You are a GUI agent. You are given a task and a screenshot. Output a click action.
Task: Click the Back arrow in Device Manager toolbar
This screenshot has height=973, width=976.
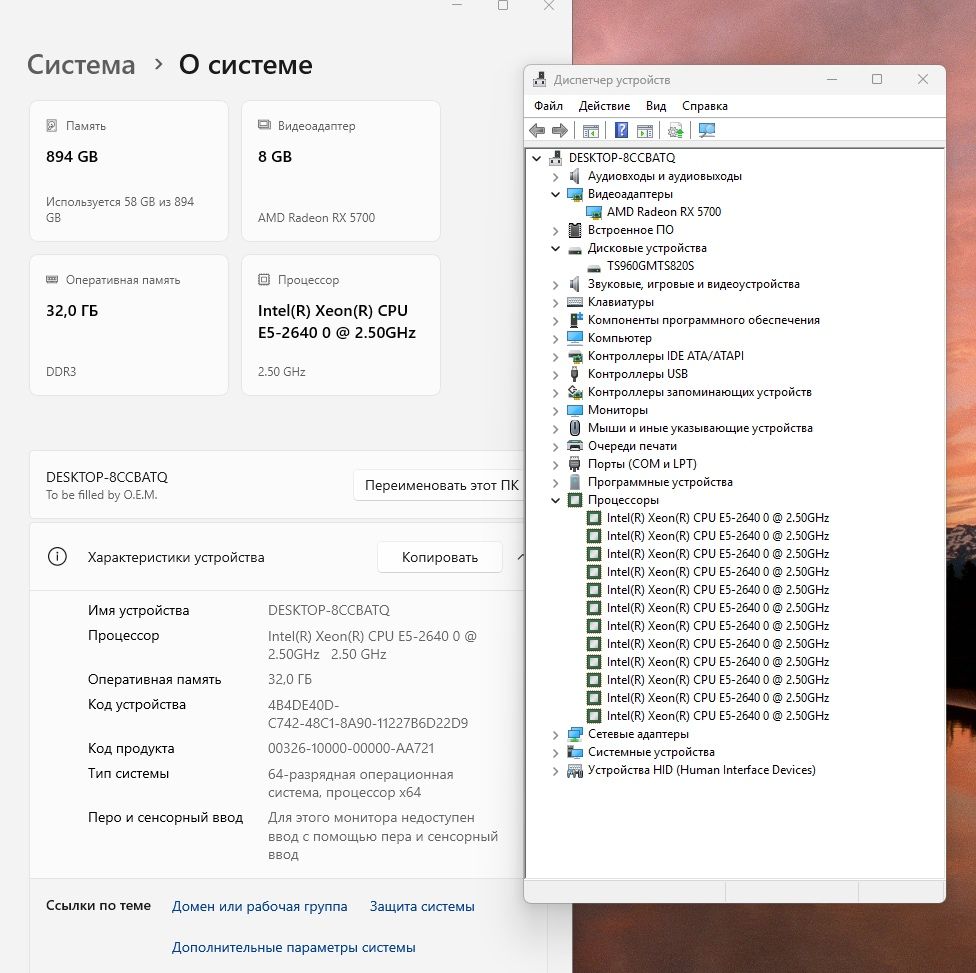[537, 130]
